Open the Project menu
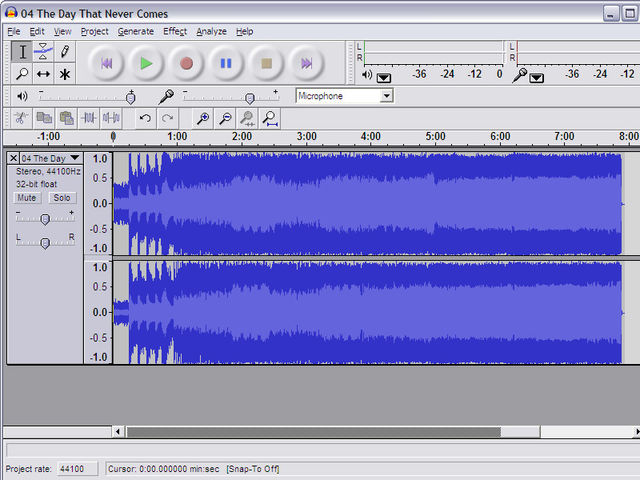 pos(94,31)
